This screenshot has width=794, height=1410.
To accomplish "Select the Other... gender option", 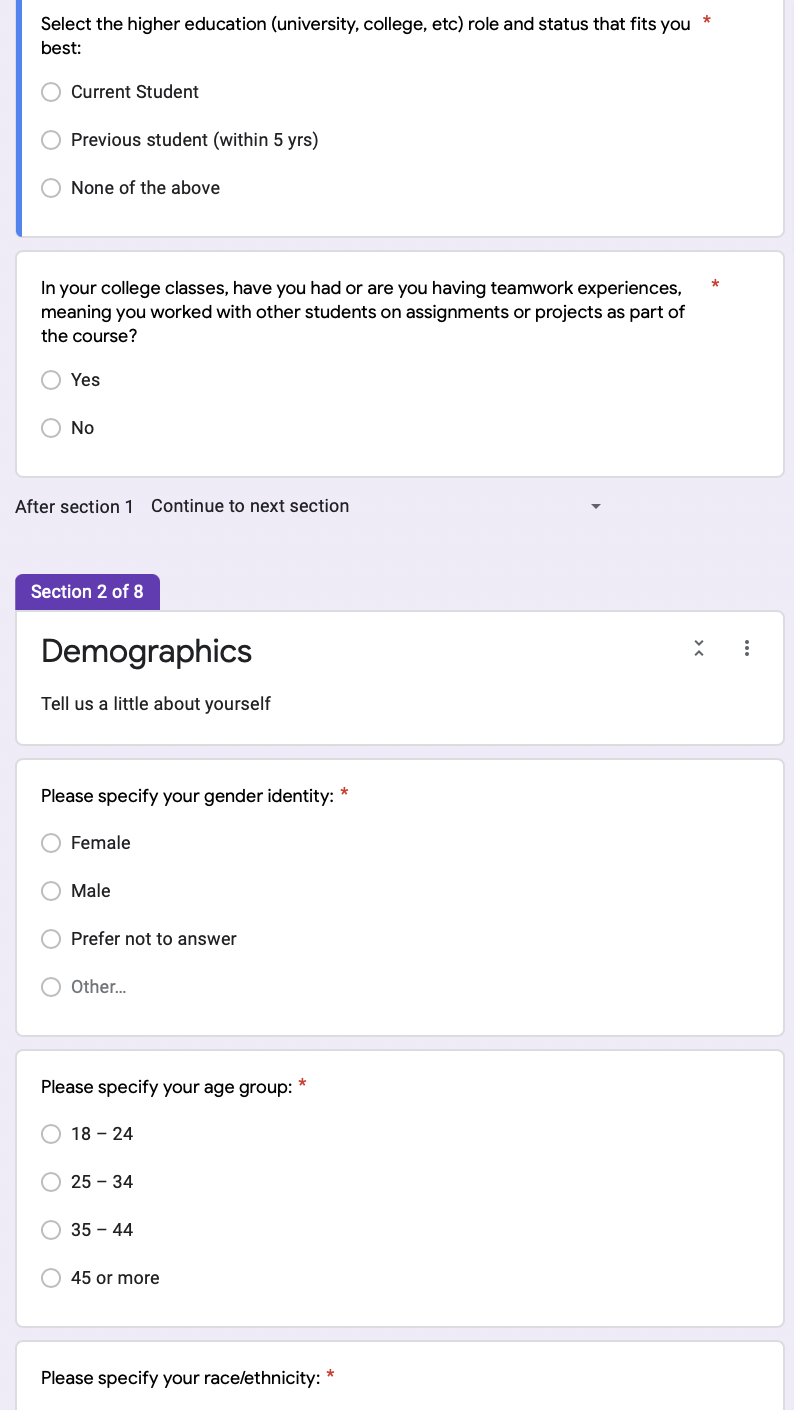I will 51,987.
